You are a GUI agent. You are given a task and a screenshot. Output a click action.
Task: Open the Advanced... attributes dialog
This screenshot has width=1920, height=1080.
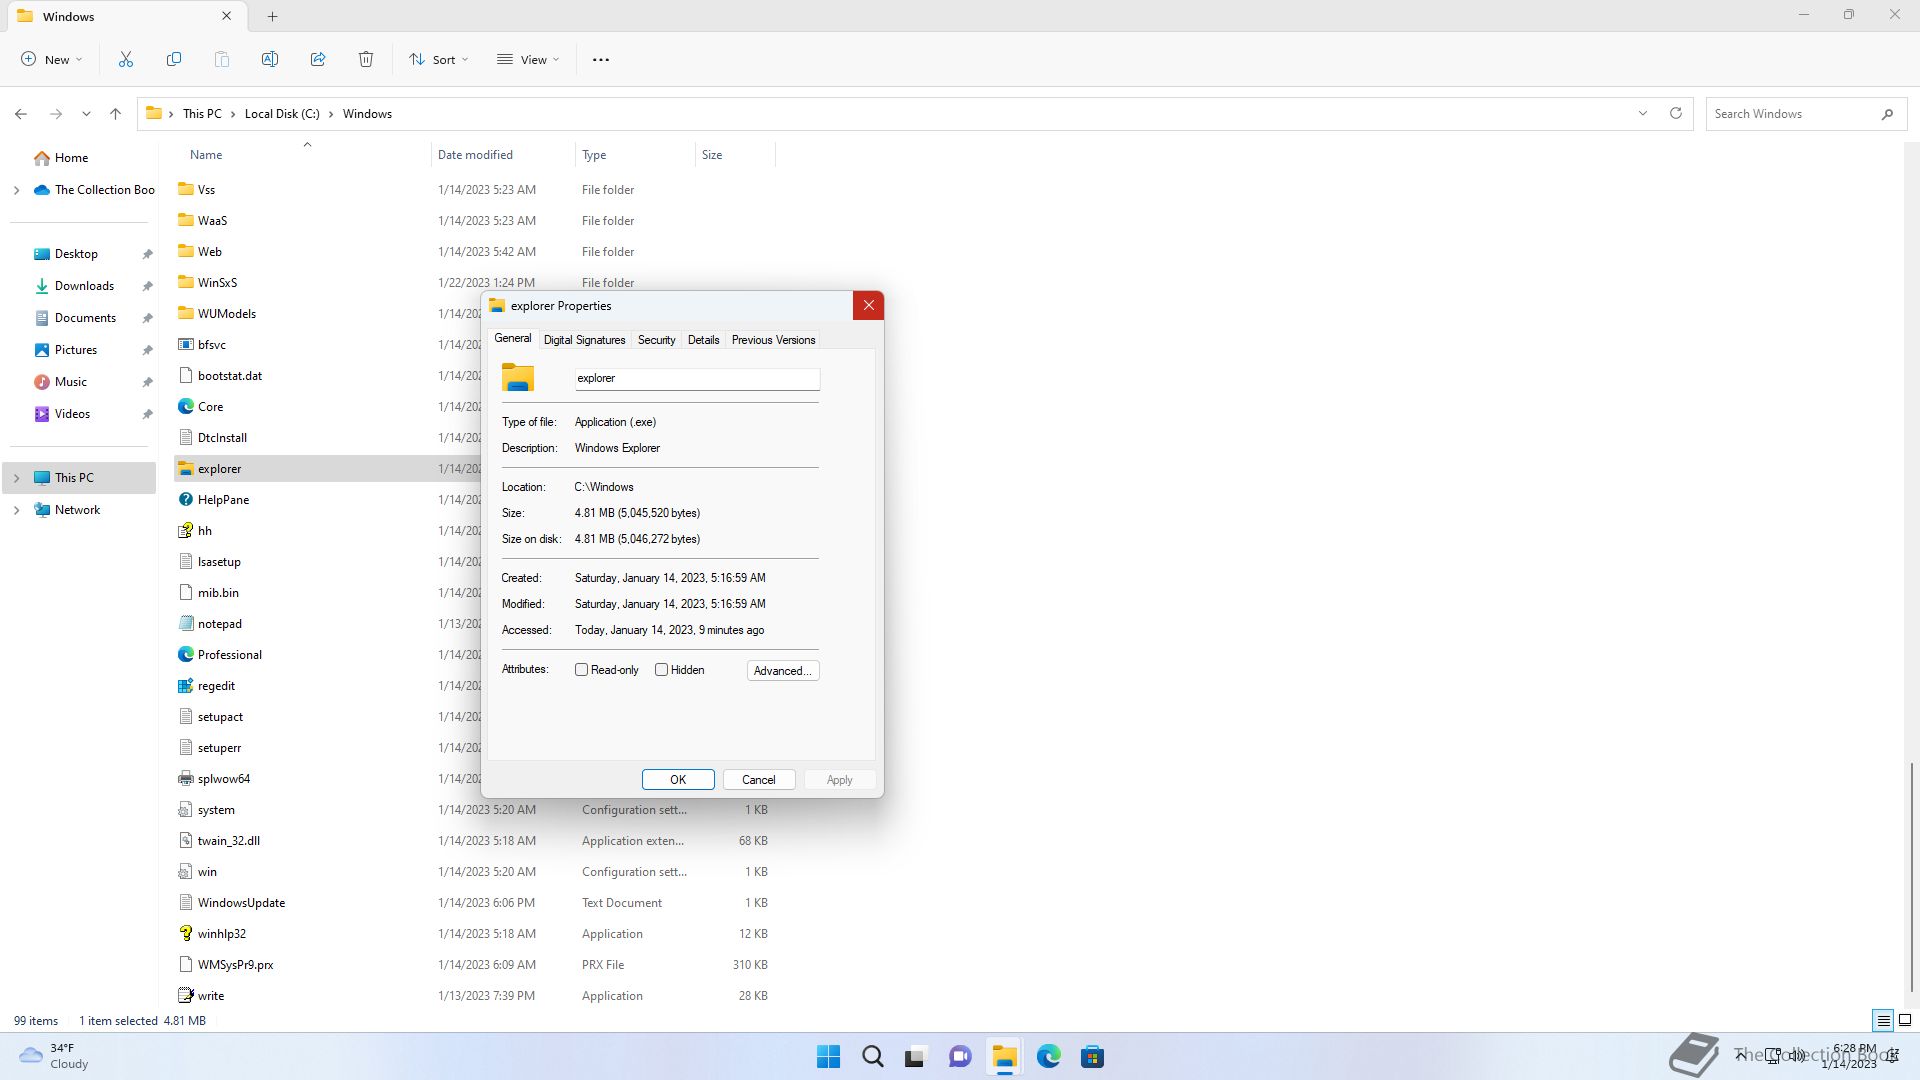coord(783,671)
